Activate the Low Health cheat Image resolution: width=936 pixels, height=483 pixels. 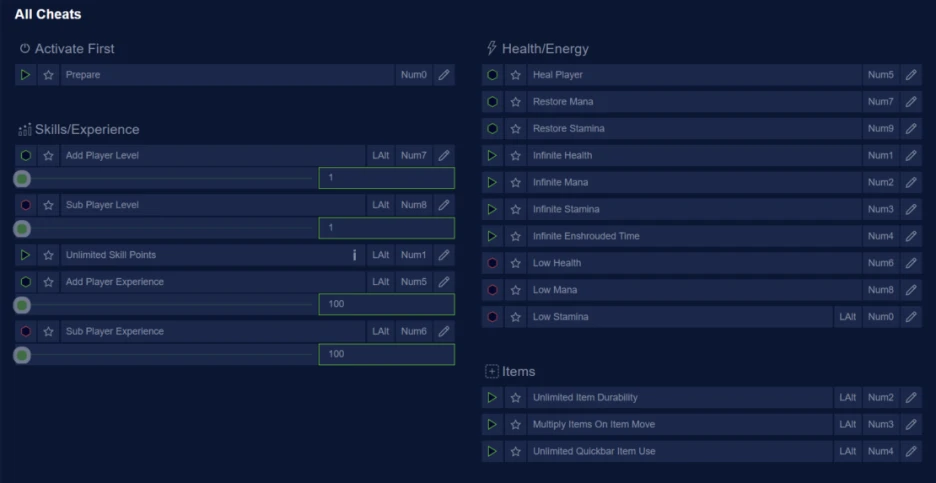click(492, 264)
